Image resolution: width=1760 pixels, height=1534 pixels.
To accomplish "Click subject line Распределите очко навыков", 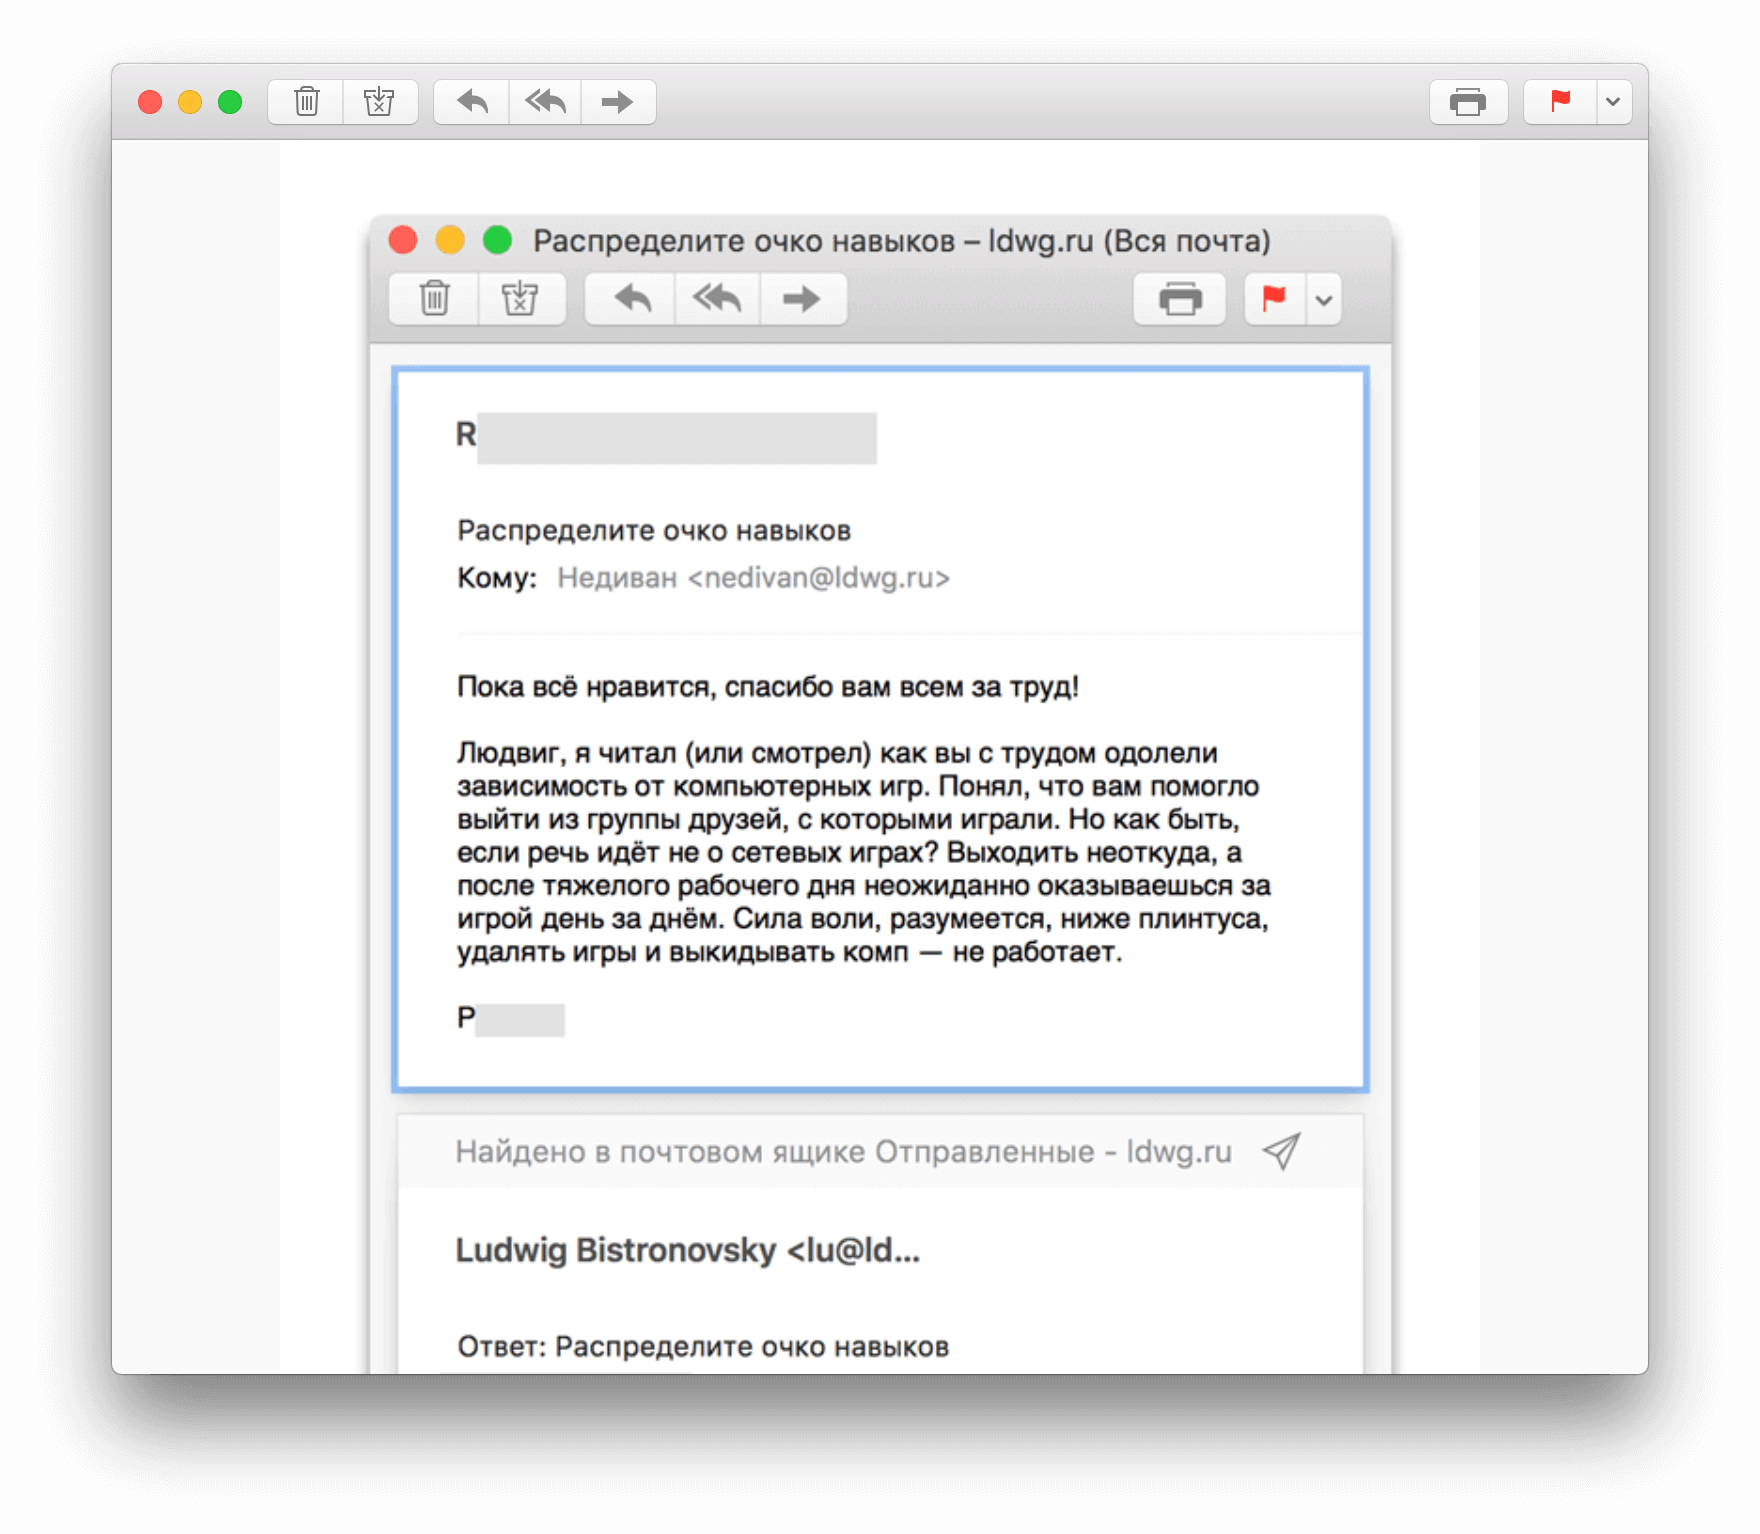I will [x=654, y=530].
